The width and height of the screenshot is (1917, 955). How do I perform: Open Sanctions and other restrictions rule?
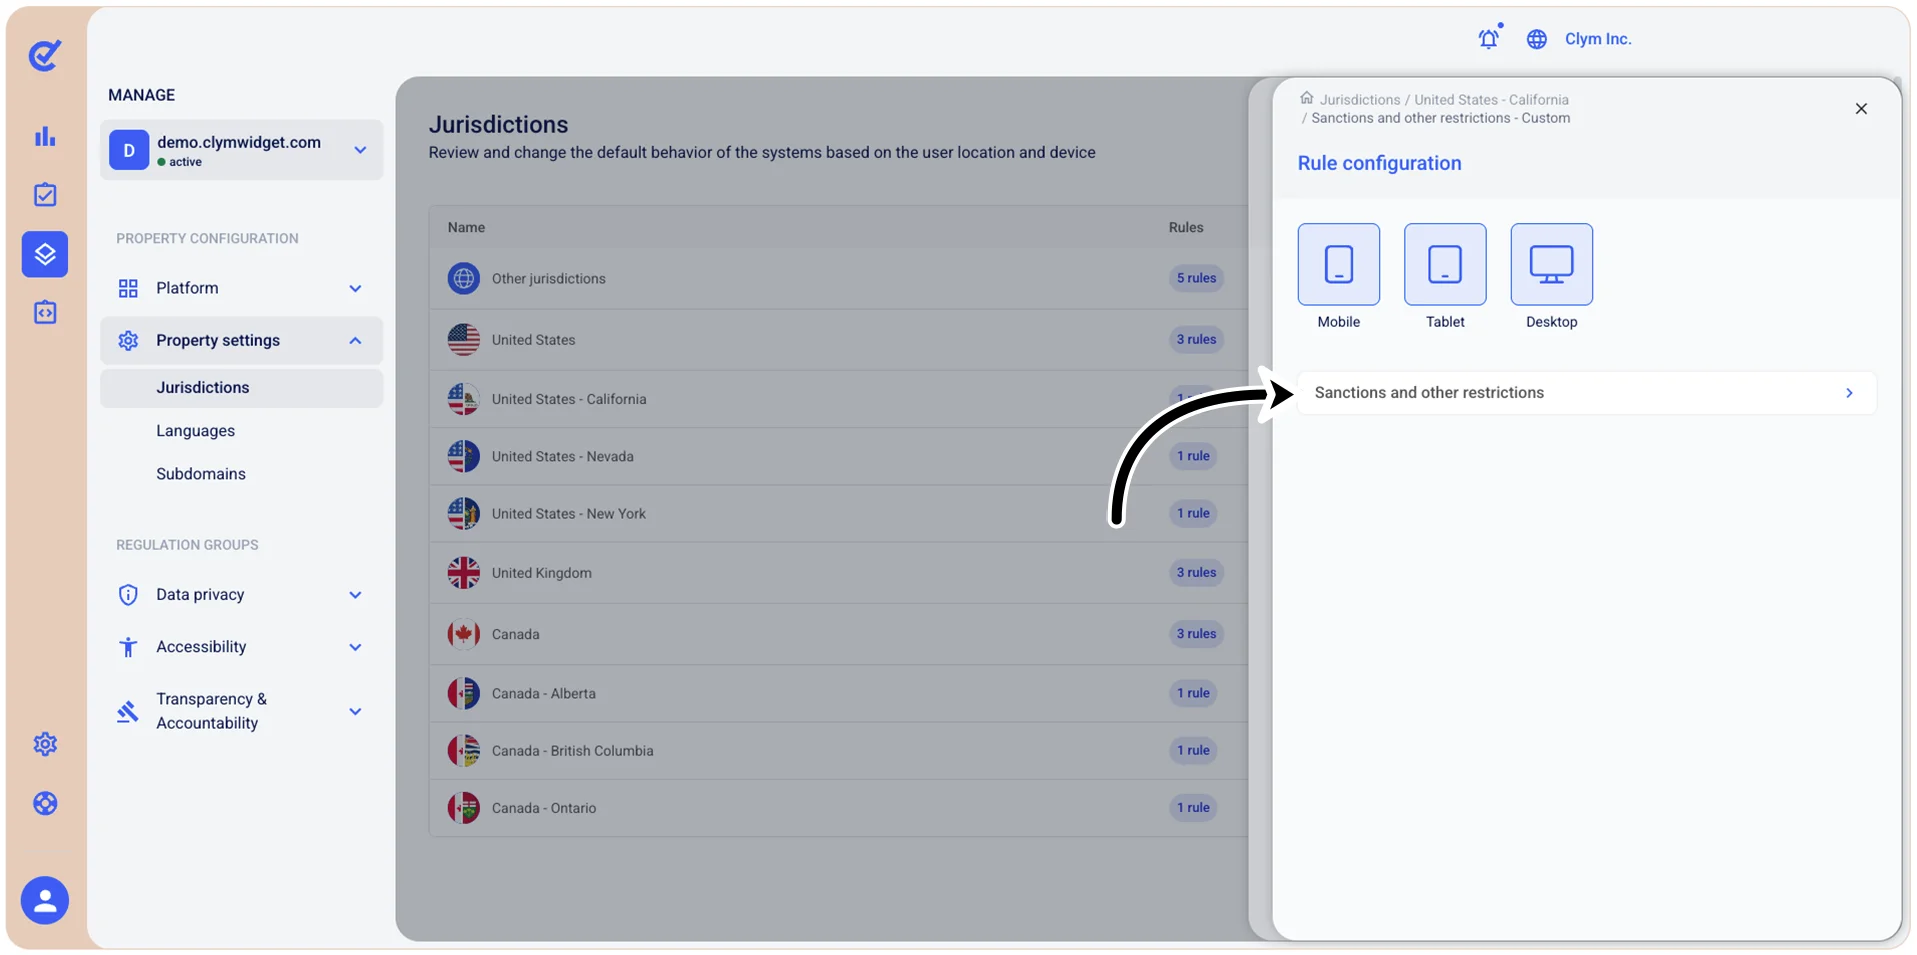[1586, 393]
